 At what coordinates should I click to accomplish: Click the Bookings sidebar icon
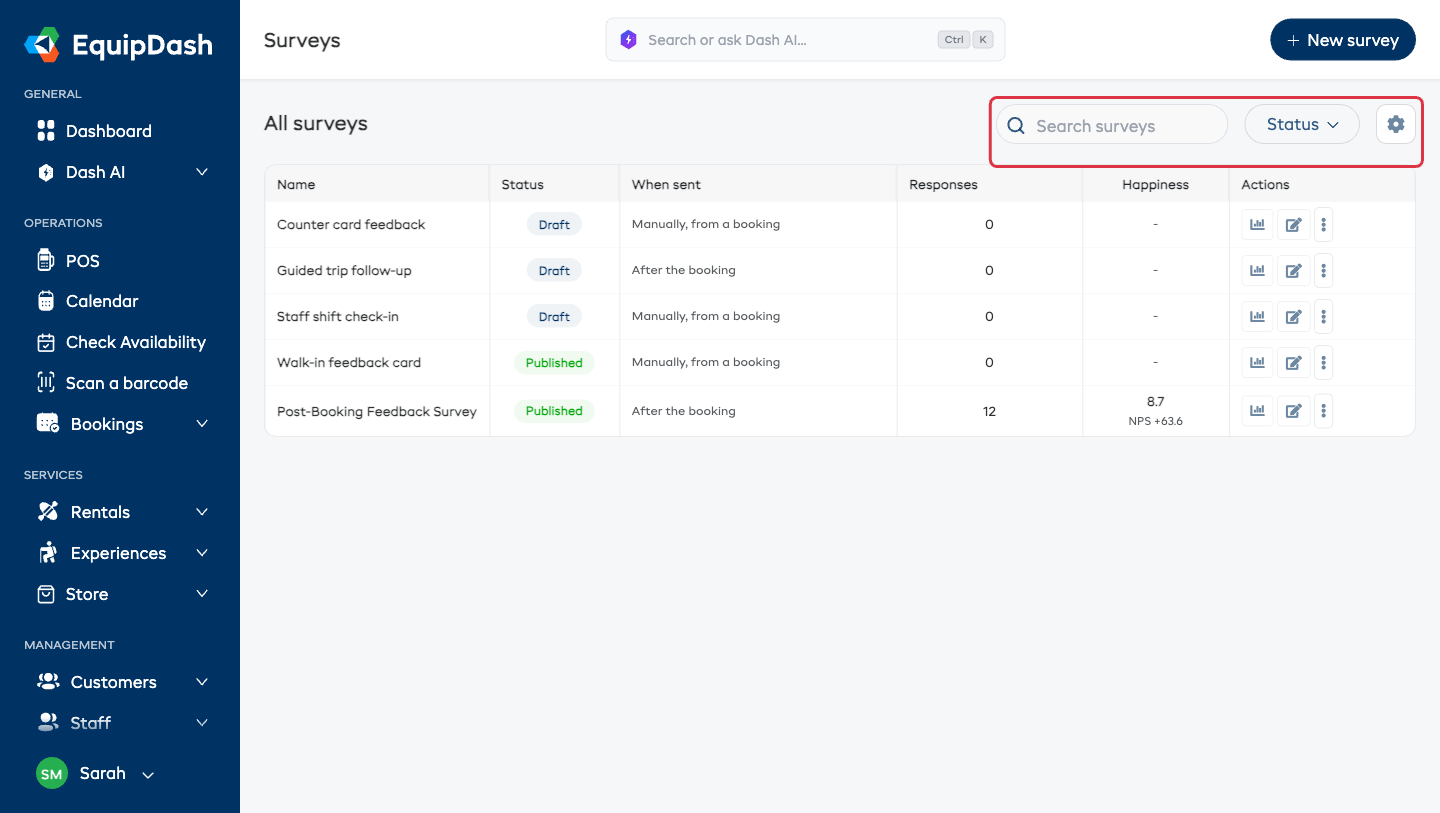click(x=47, y=424)
